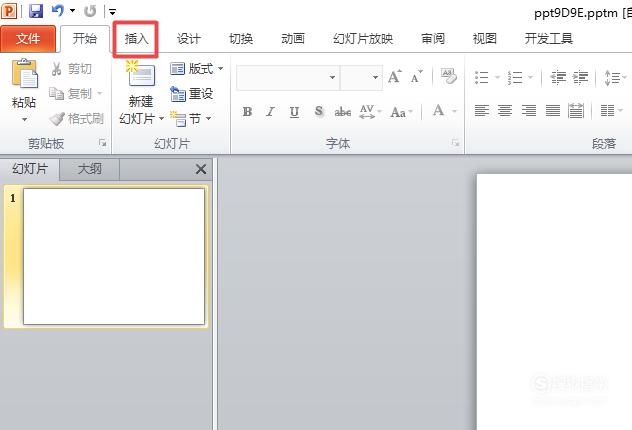Open the font name dropdown arrow
The image size is (632, 430).
pos(332,77)
